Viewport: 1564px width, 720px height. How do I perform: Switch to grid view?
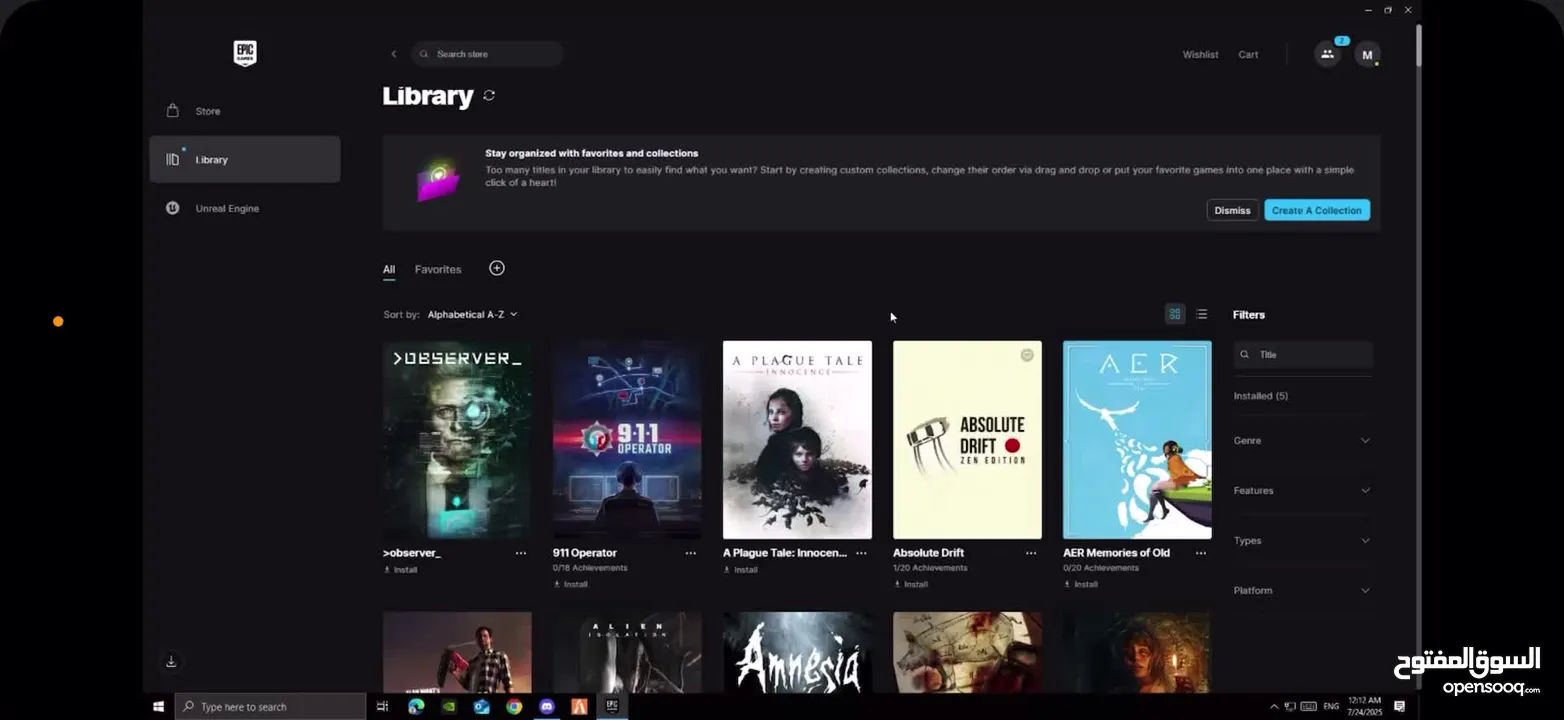1175,314
